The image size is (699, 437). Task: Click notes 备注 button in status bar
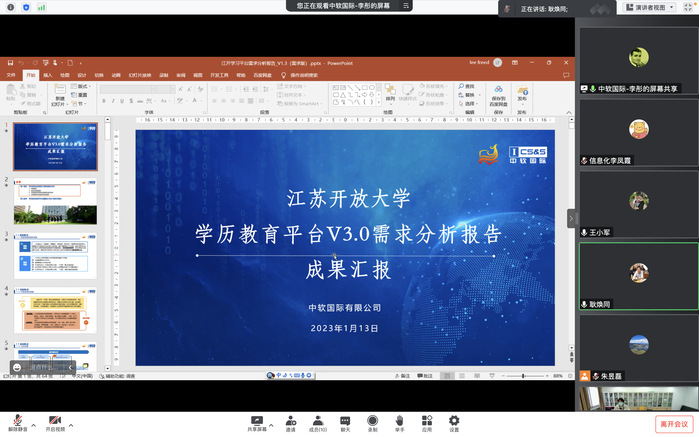pyautogui.click(x=402, y=376)
